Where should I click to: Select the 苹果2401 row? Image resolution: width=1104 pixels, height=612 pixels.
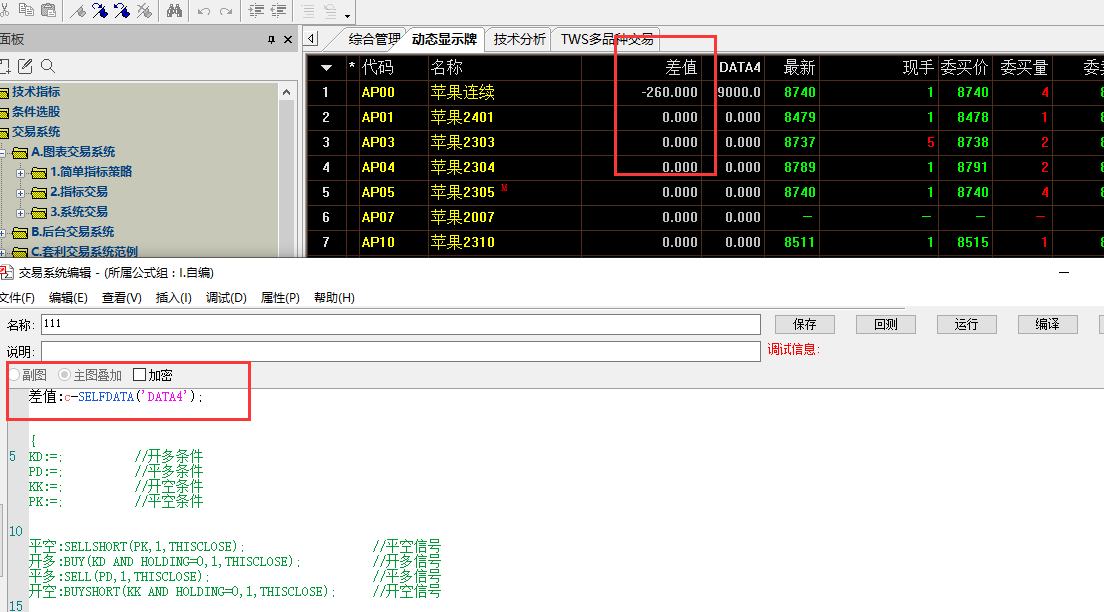click(x=705, y=118)
